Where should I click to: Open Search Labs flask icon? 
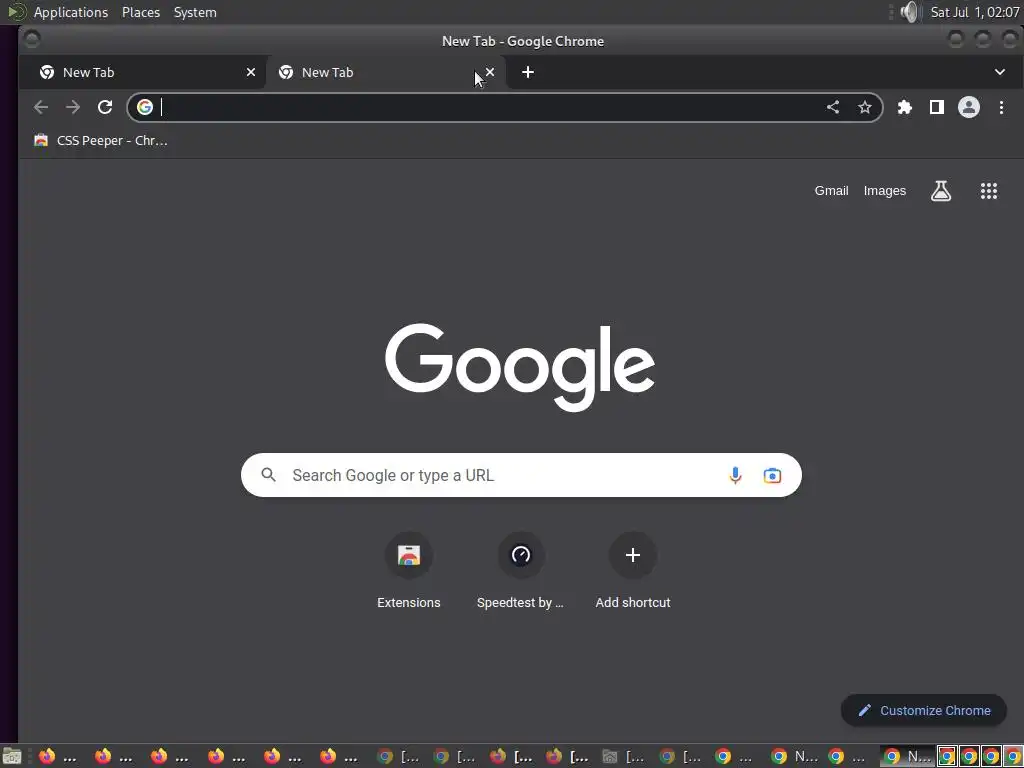point(940,191)
